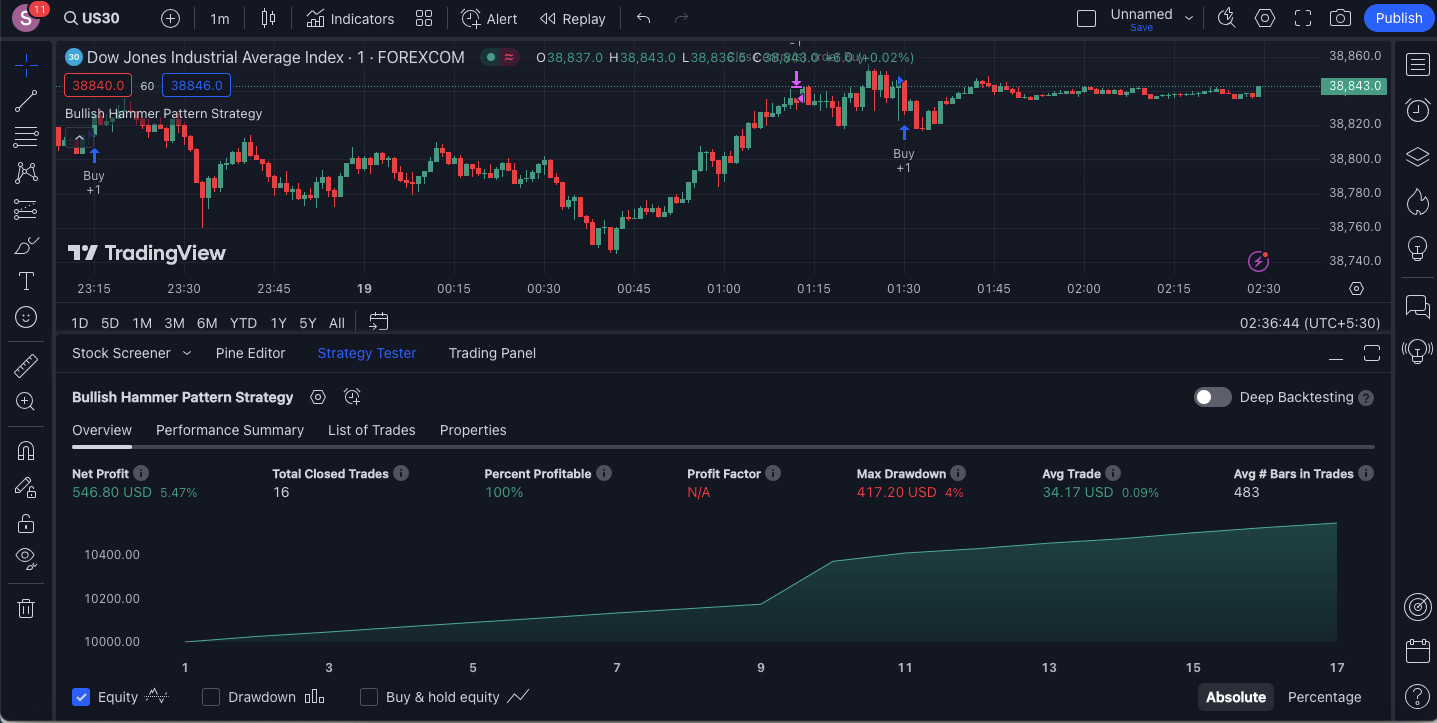1437x723 pixels.
Task: Open the Fibonacci retracement tools
Action: tap(26, 137)
